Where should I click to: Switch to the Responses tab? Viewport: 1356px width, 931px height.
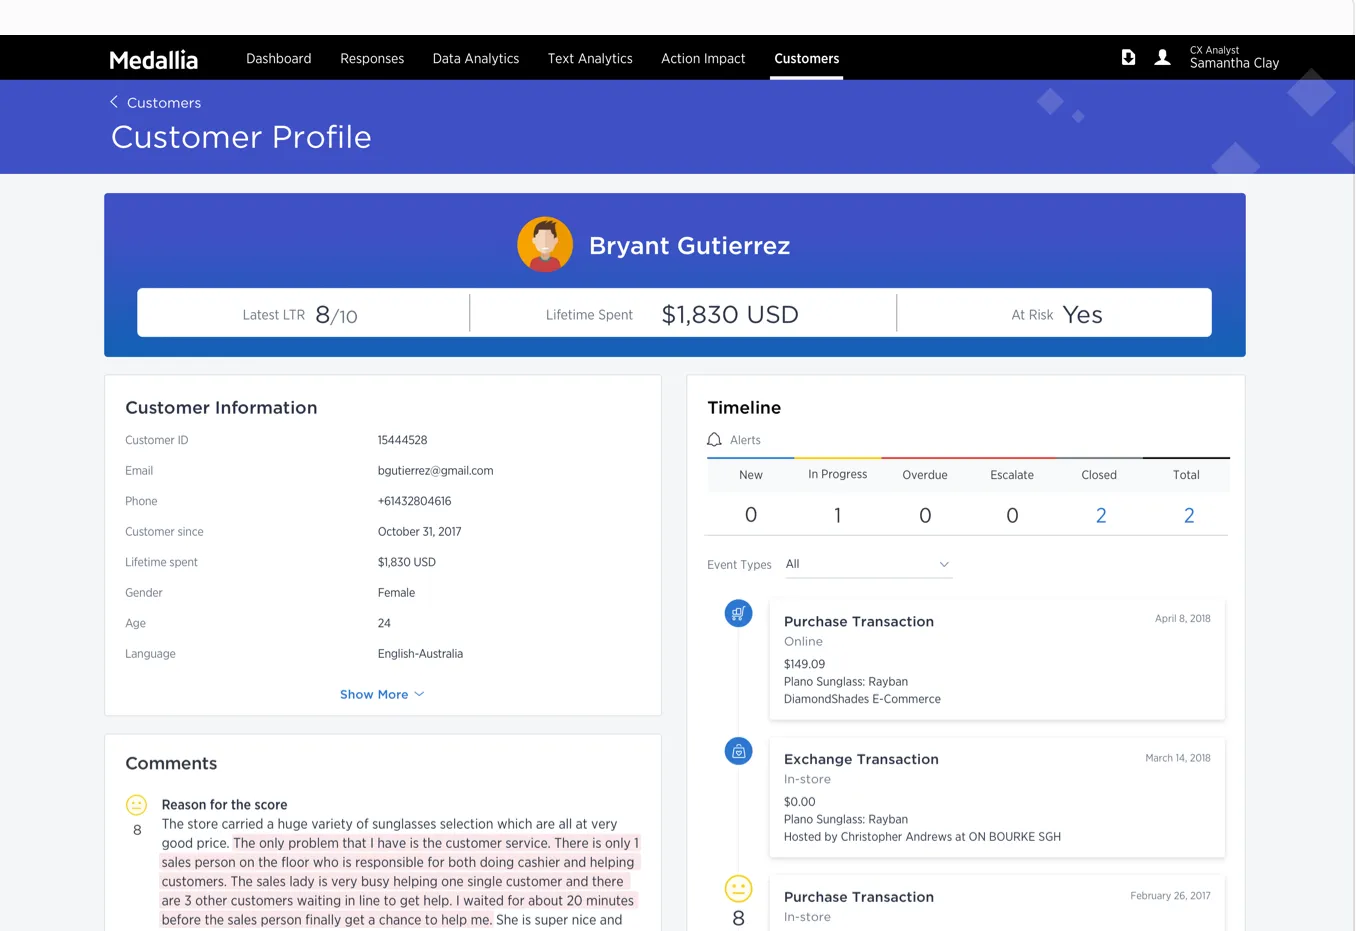coord(372,59)
